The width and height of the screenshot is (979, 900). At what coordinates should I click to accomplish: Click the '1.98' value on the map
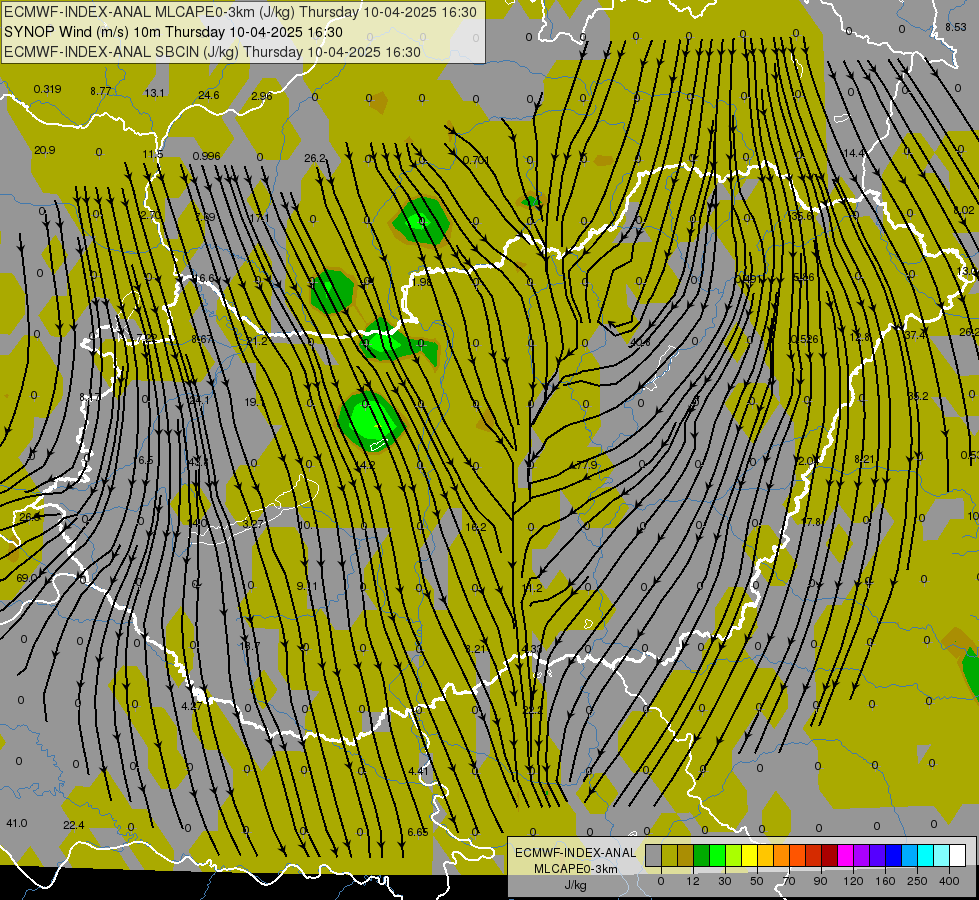pyautogui.click(x=421, y=282)
